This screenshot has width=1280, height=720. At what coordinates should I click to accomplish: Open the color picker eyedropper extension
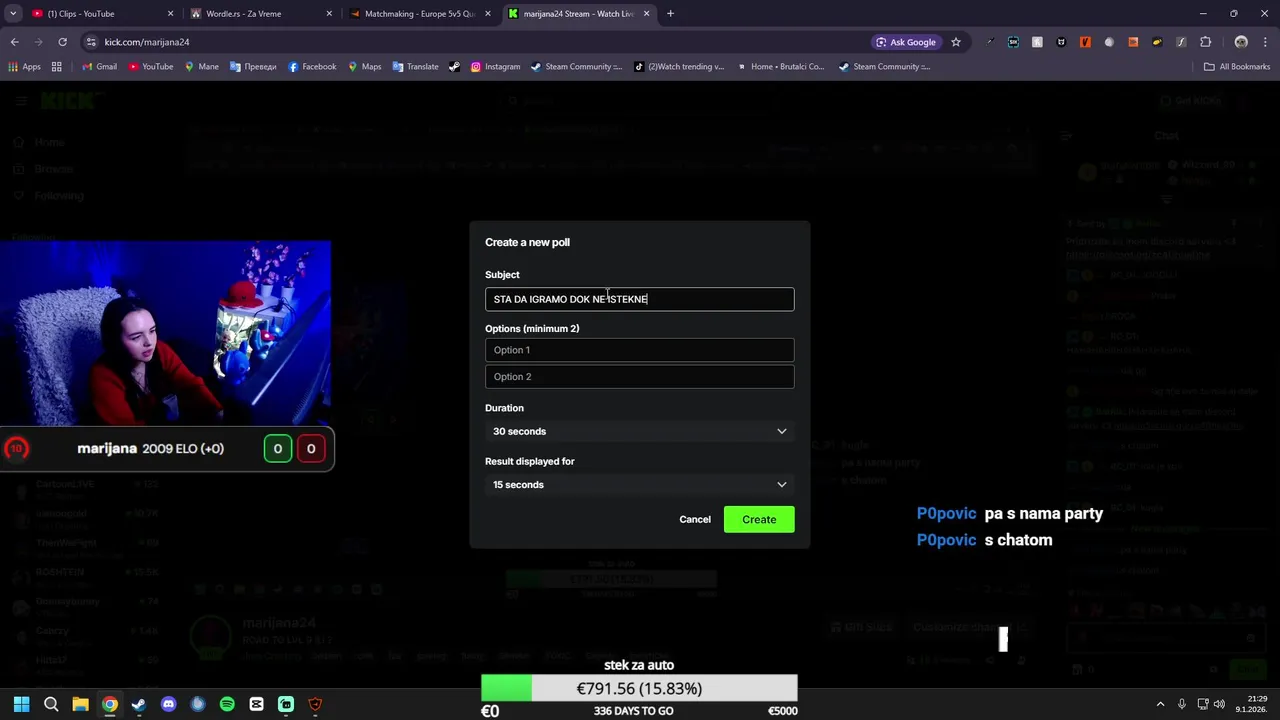[x=989, y=42]
